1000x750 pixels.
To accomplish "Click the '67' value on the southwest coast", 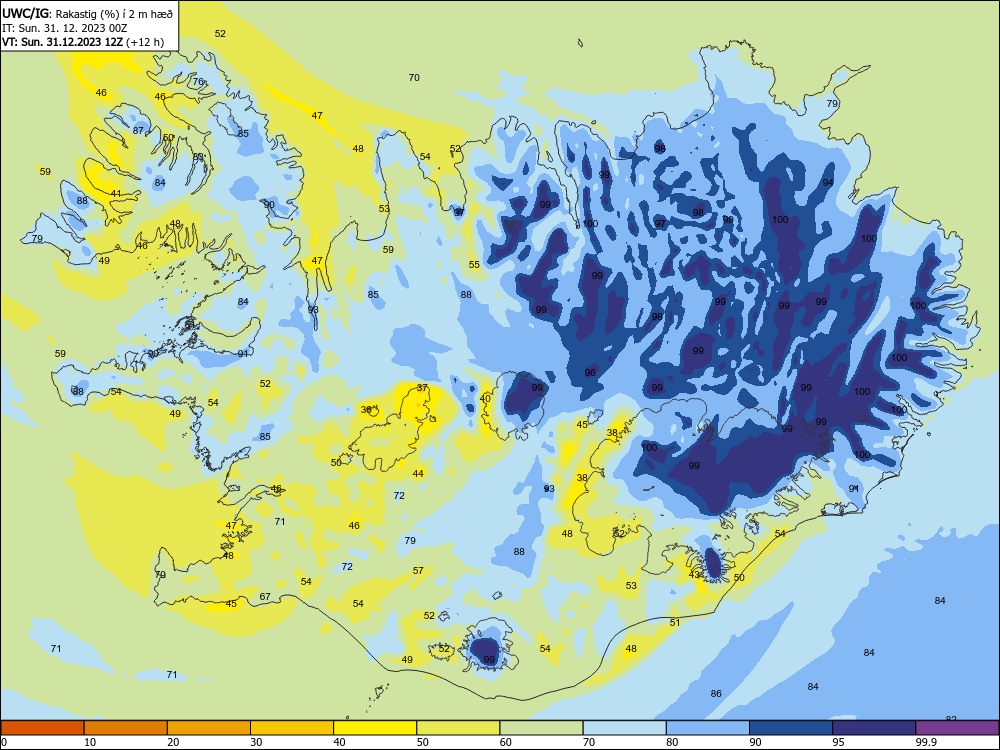I will point(265,597).
